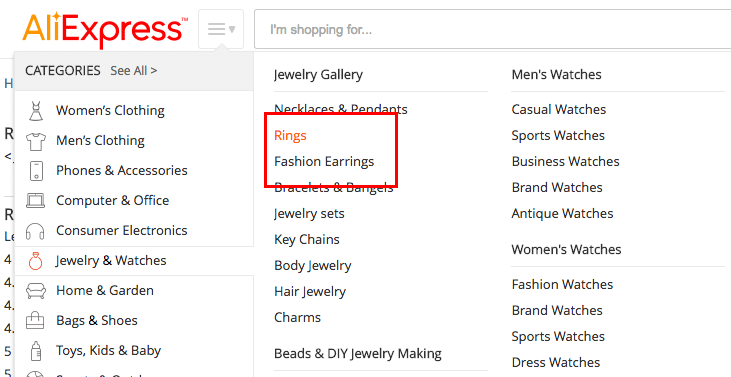Click the Bags & Shoes handbag icon
This screenshot has height=377, width=731.
point(35,321)
